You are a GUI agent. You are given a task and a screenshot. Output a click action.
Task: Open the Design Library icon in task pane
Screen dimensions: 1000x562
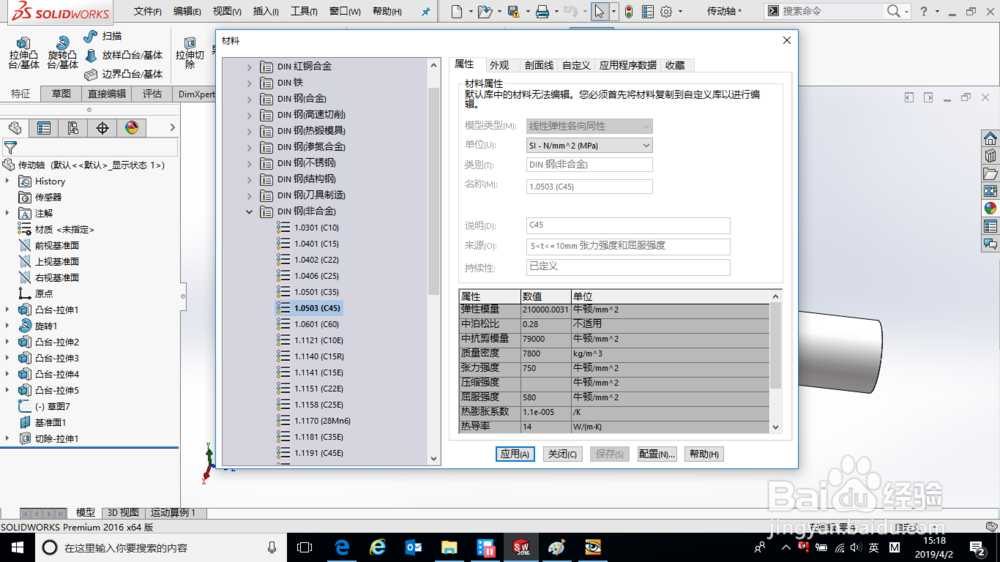990,156
